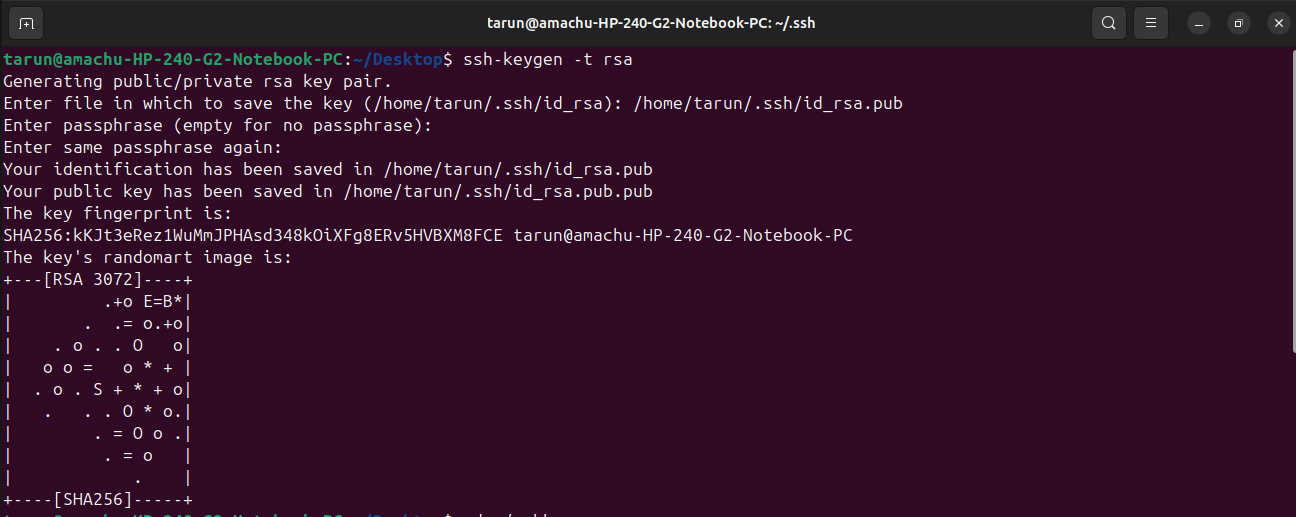Click the typed /home/tarun/.ssh/id_rsa.pub save path
This screenshot has height=517, width=1296.
(768, 104)
